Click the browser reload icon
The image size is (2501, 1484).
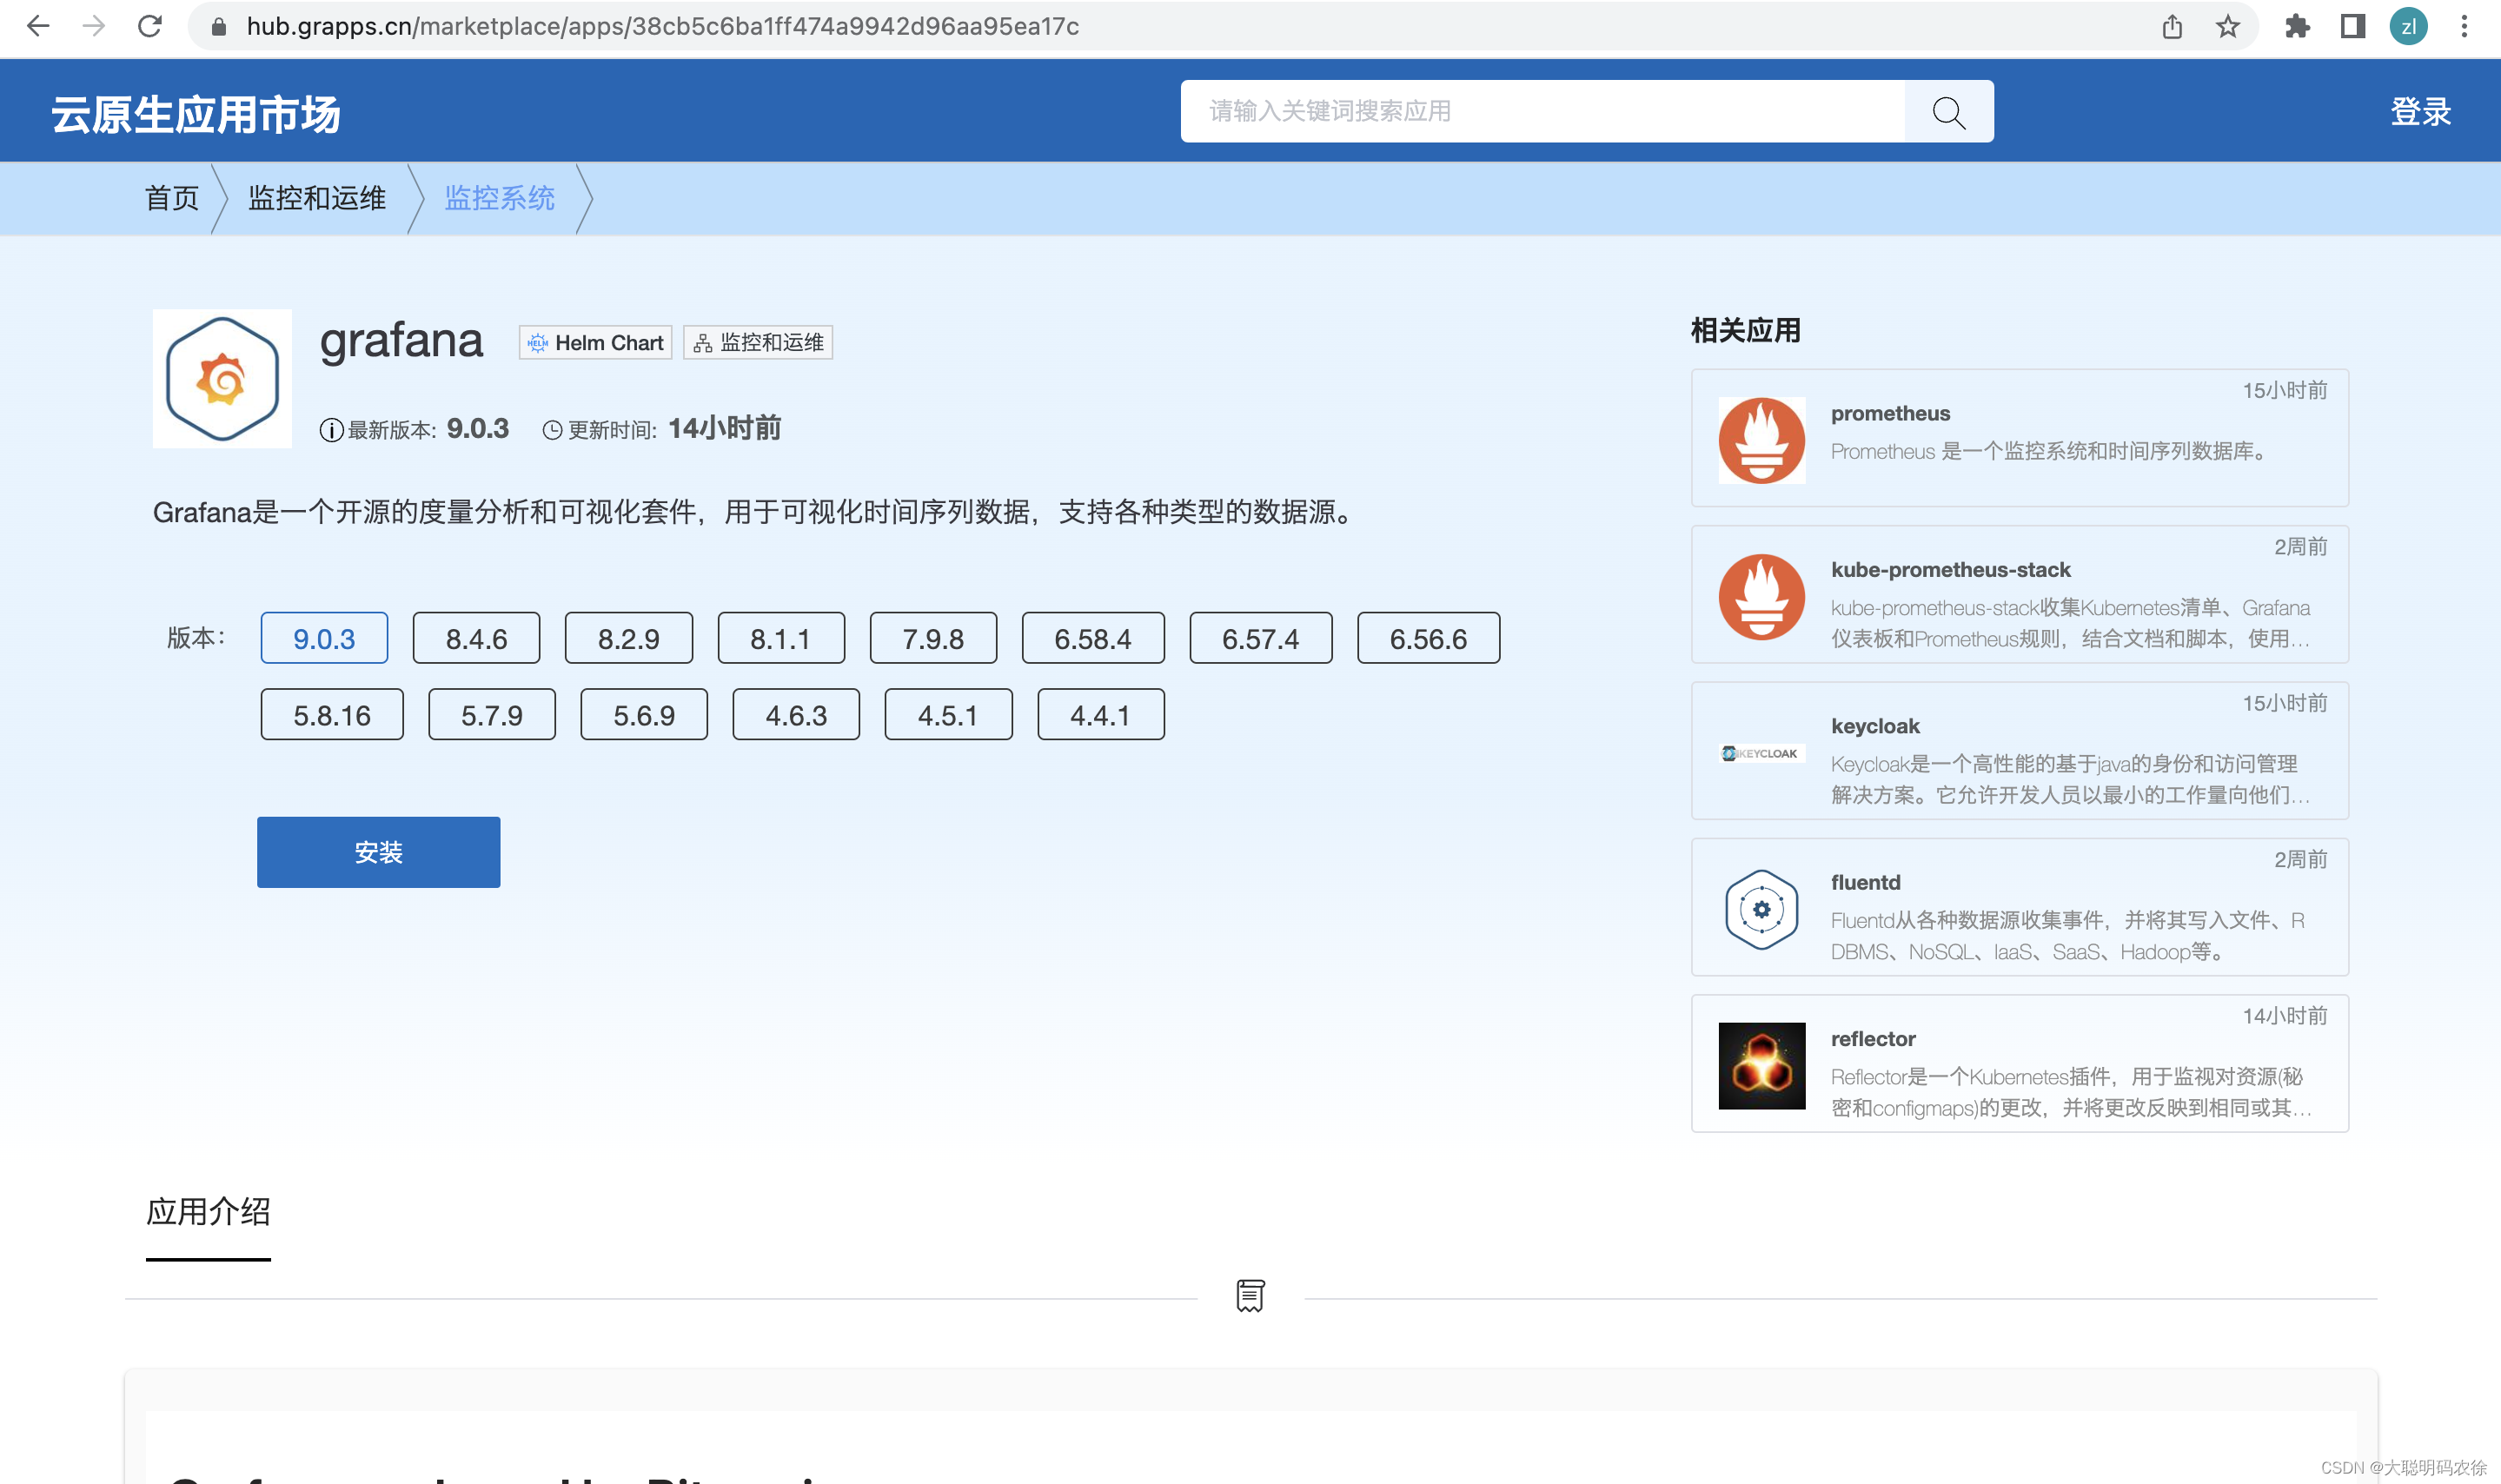point(150,26)
